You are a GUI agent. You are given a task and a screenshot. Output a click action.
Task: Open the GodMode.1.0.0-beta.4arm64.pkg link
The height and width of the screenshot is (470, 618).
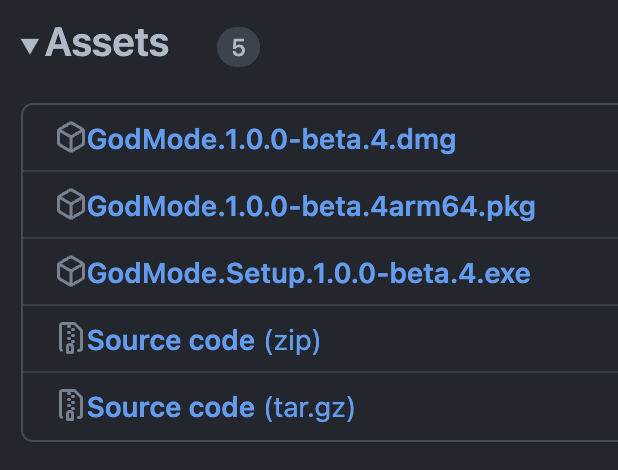click(311, 207)
